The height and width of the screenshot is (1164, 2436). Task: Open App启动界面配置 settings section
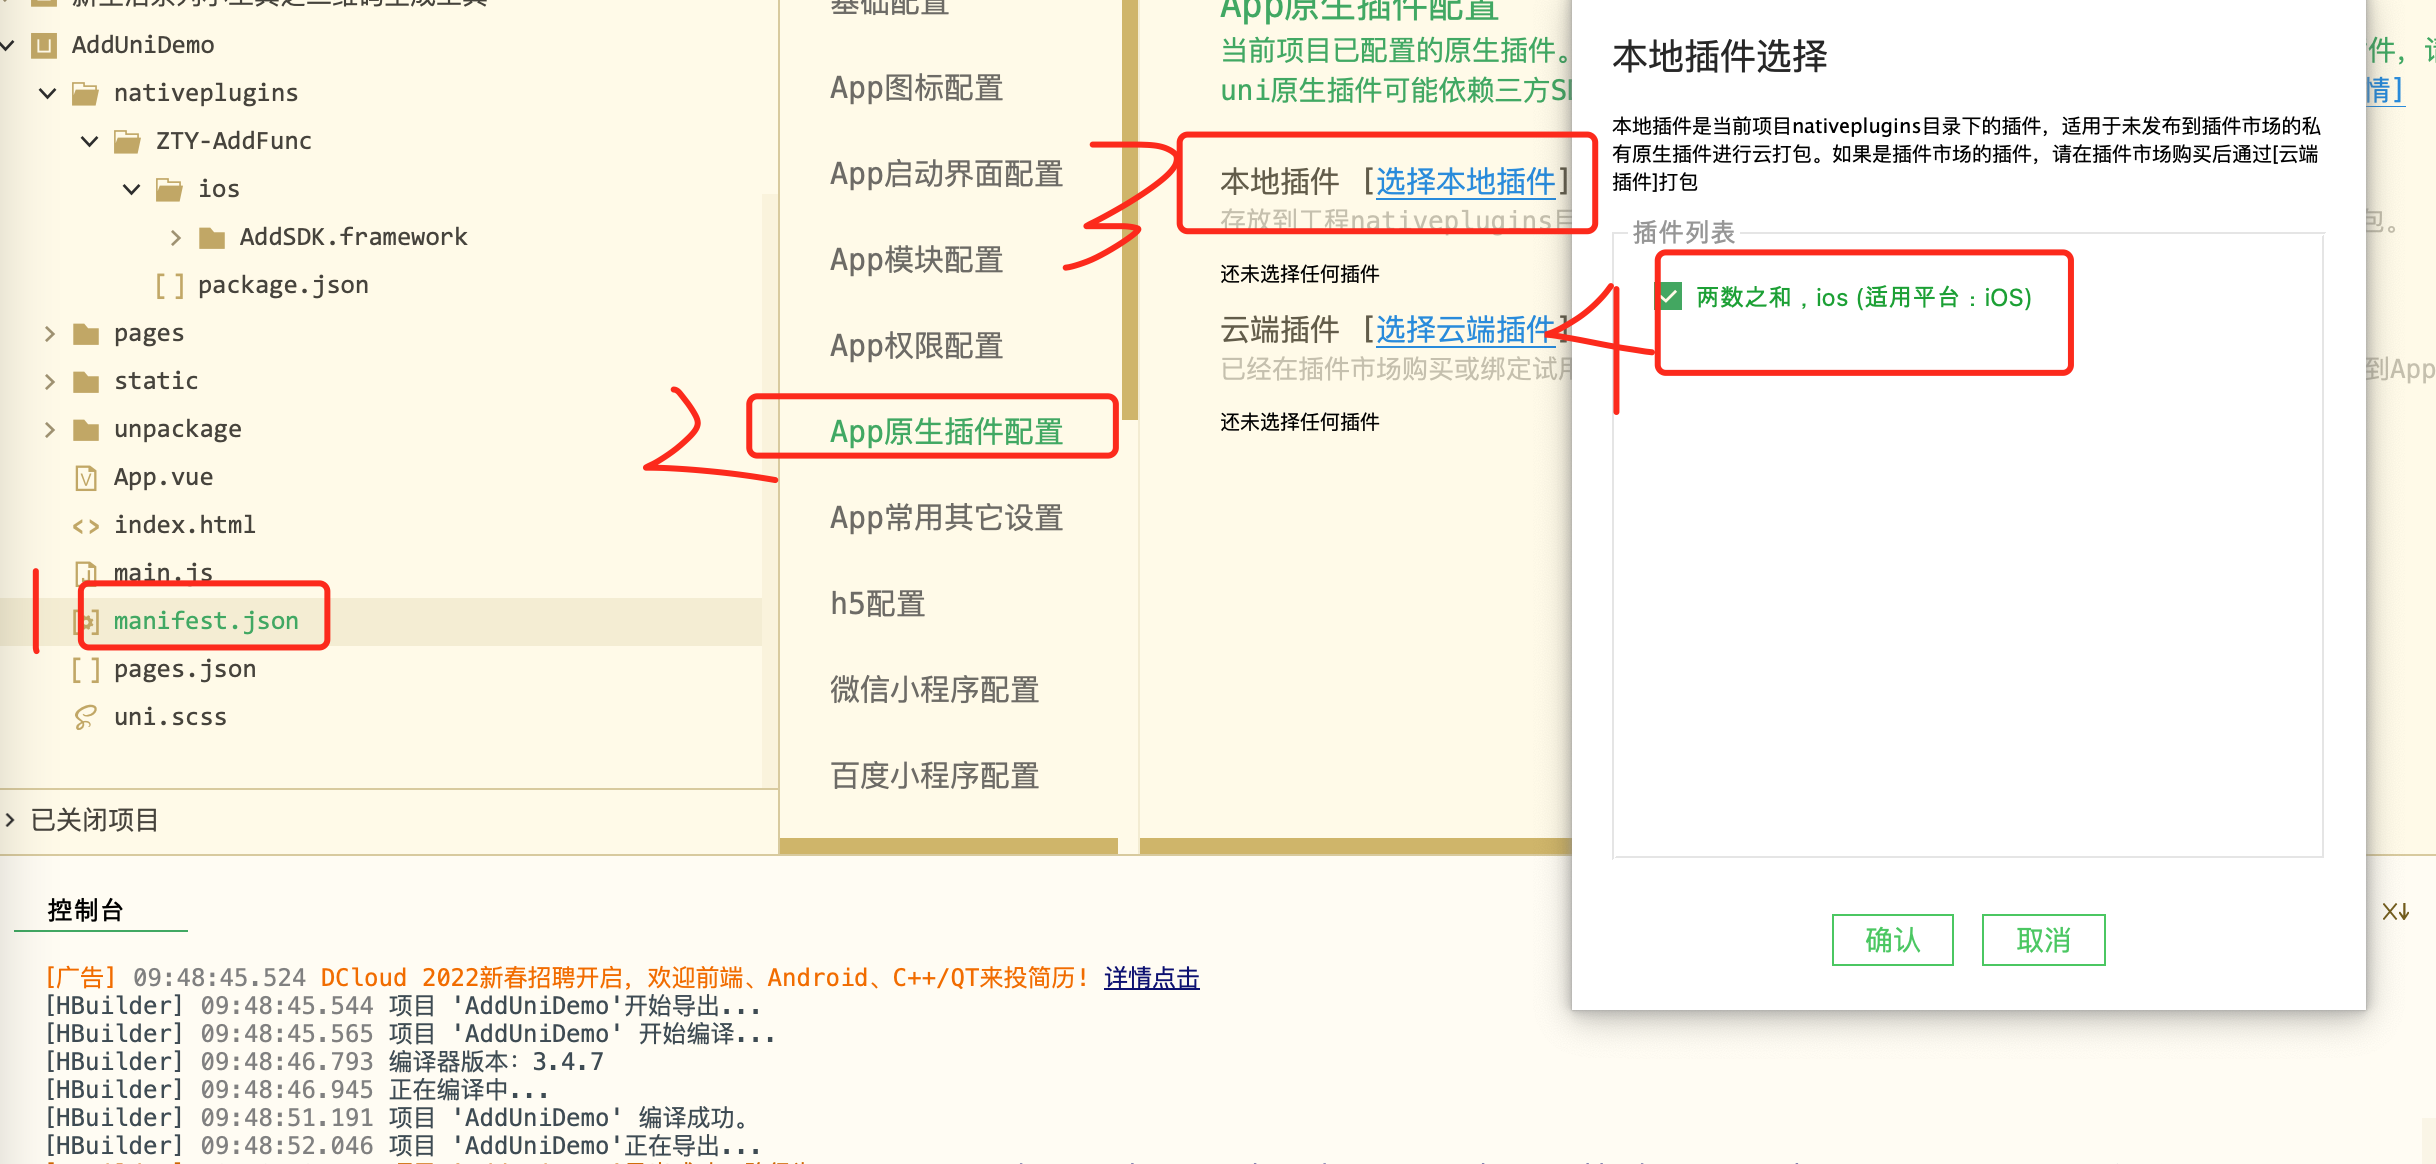pos(946,174)
